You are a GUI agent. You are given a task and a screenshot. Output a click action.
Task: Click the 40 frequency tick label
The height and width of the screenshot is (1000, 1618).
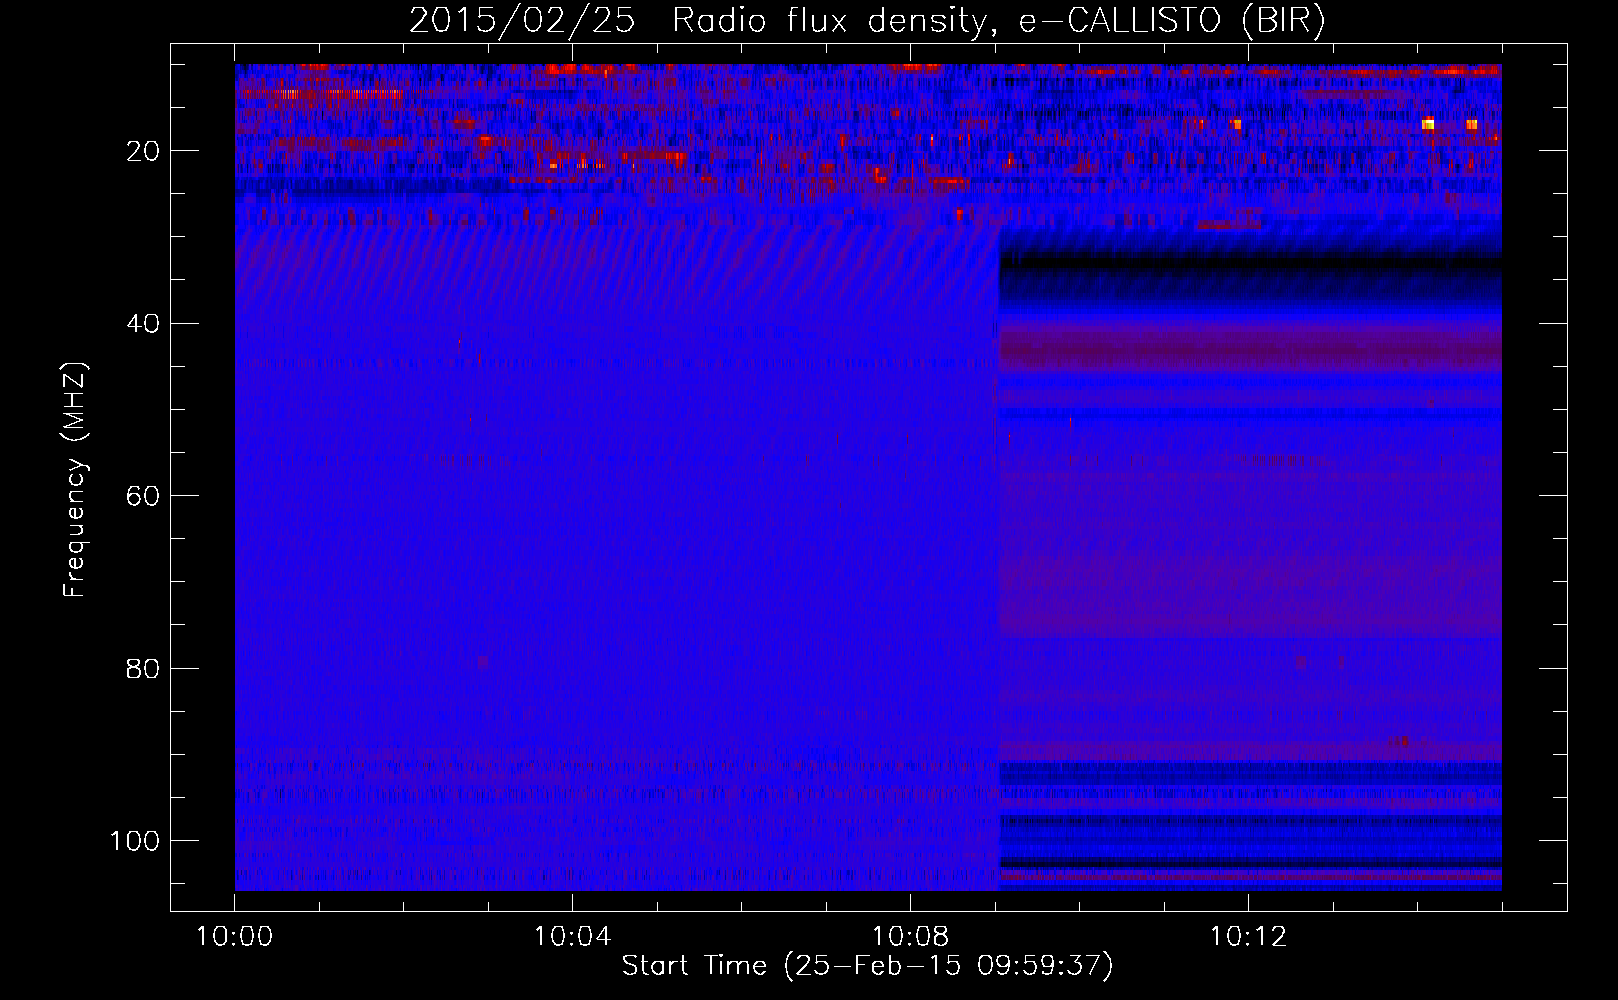(144, 323)
